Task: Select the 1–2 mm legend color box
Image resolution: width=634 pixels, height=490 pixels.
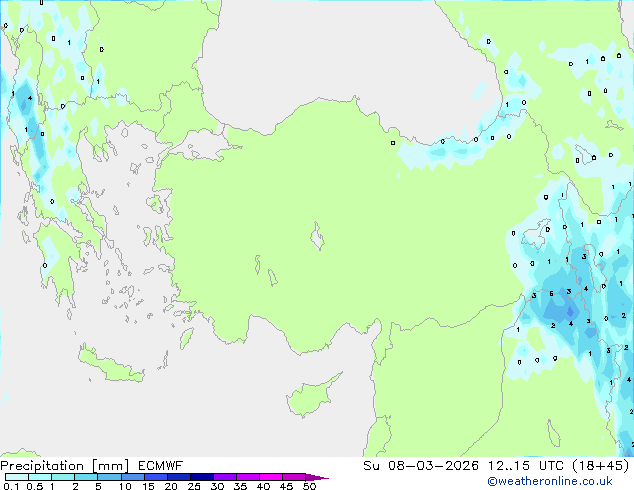Action: (63, 477)
